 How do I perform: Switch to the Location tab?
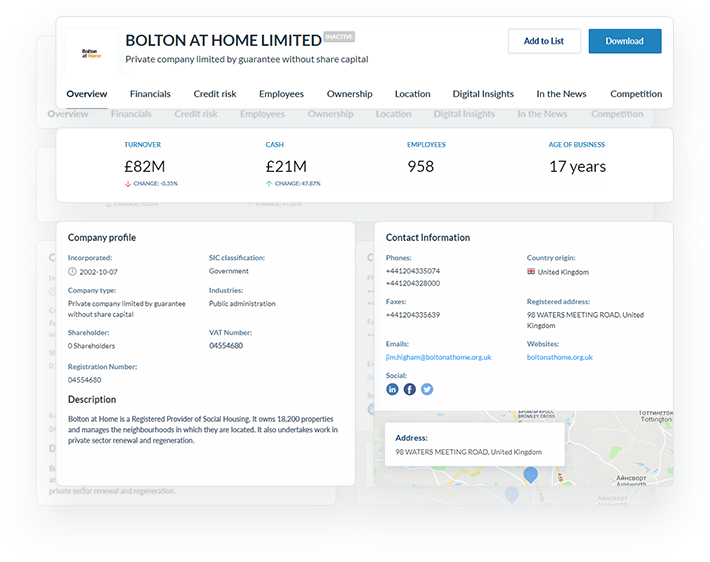pos(413,94)
